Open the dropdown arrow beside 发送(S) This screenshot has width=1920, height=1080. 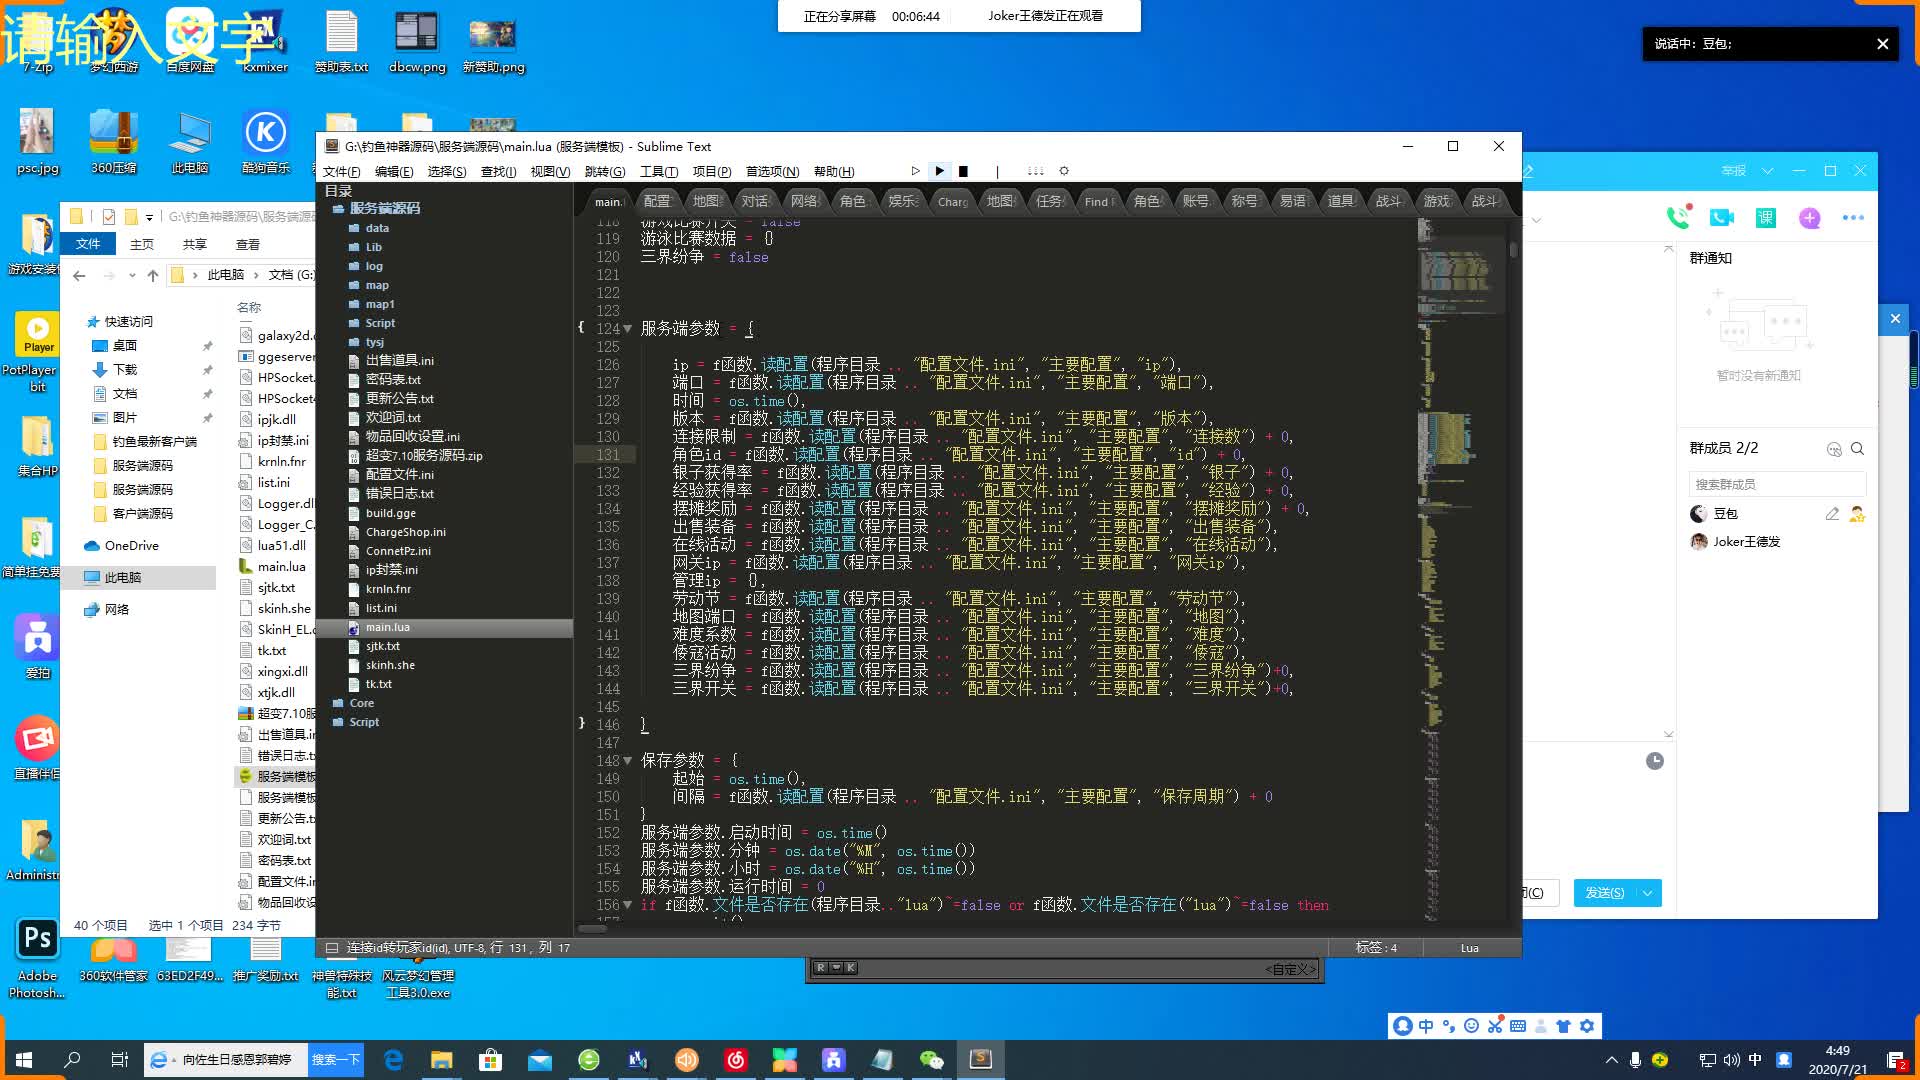1648,893
